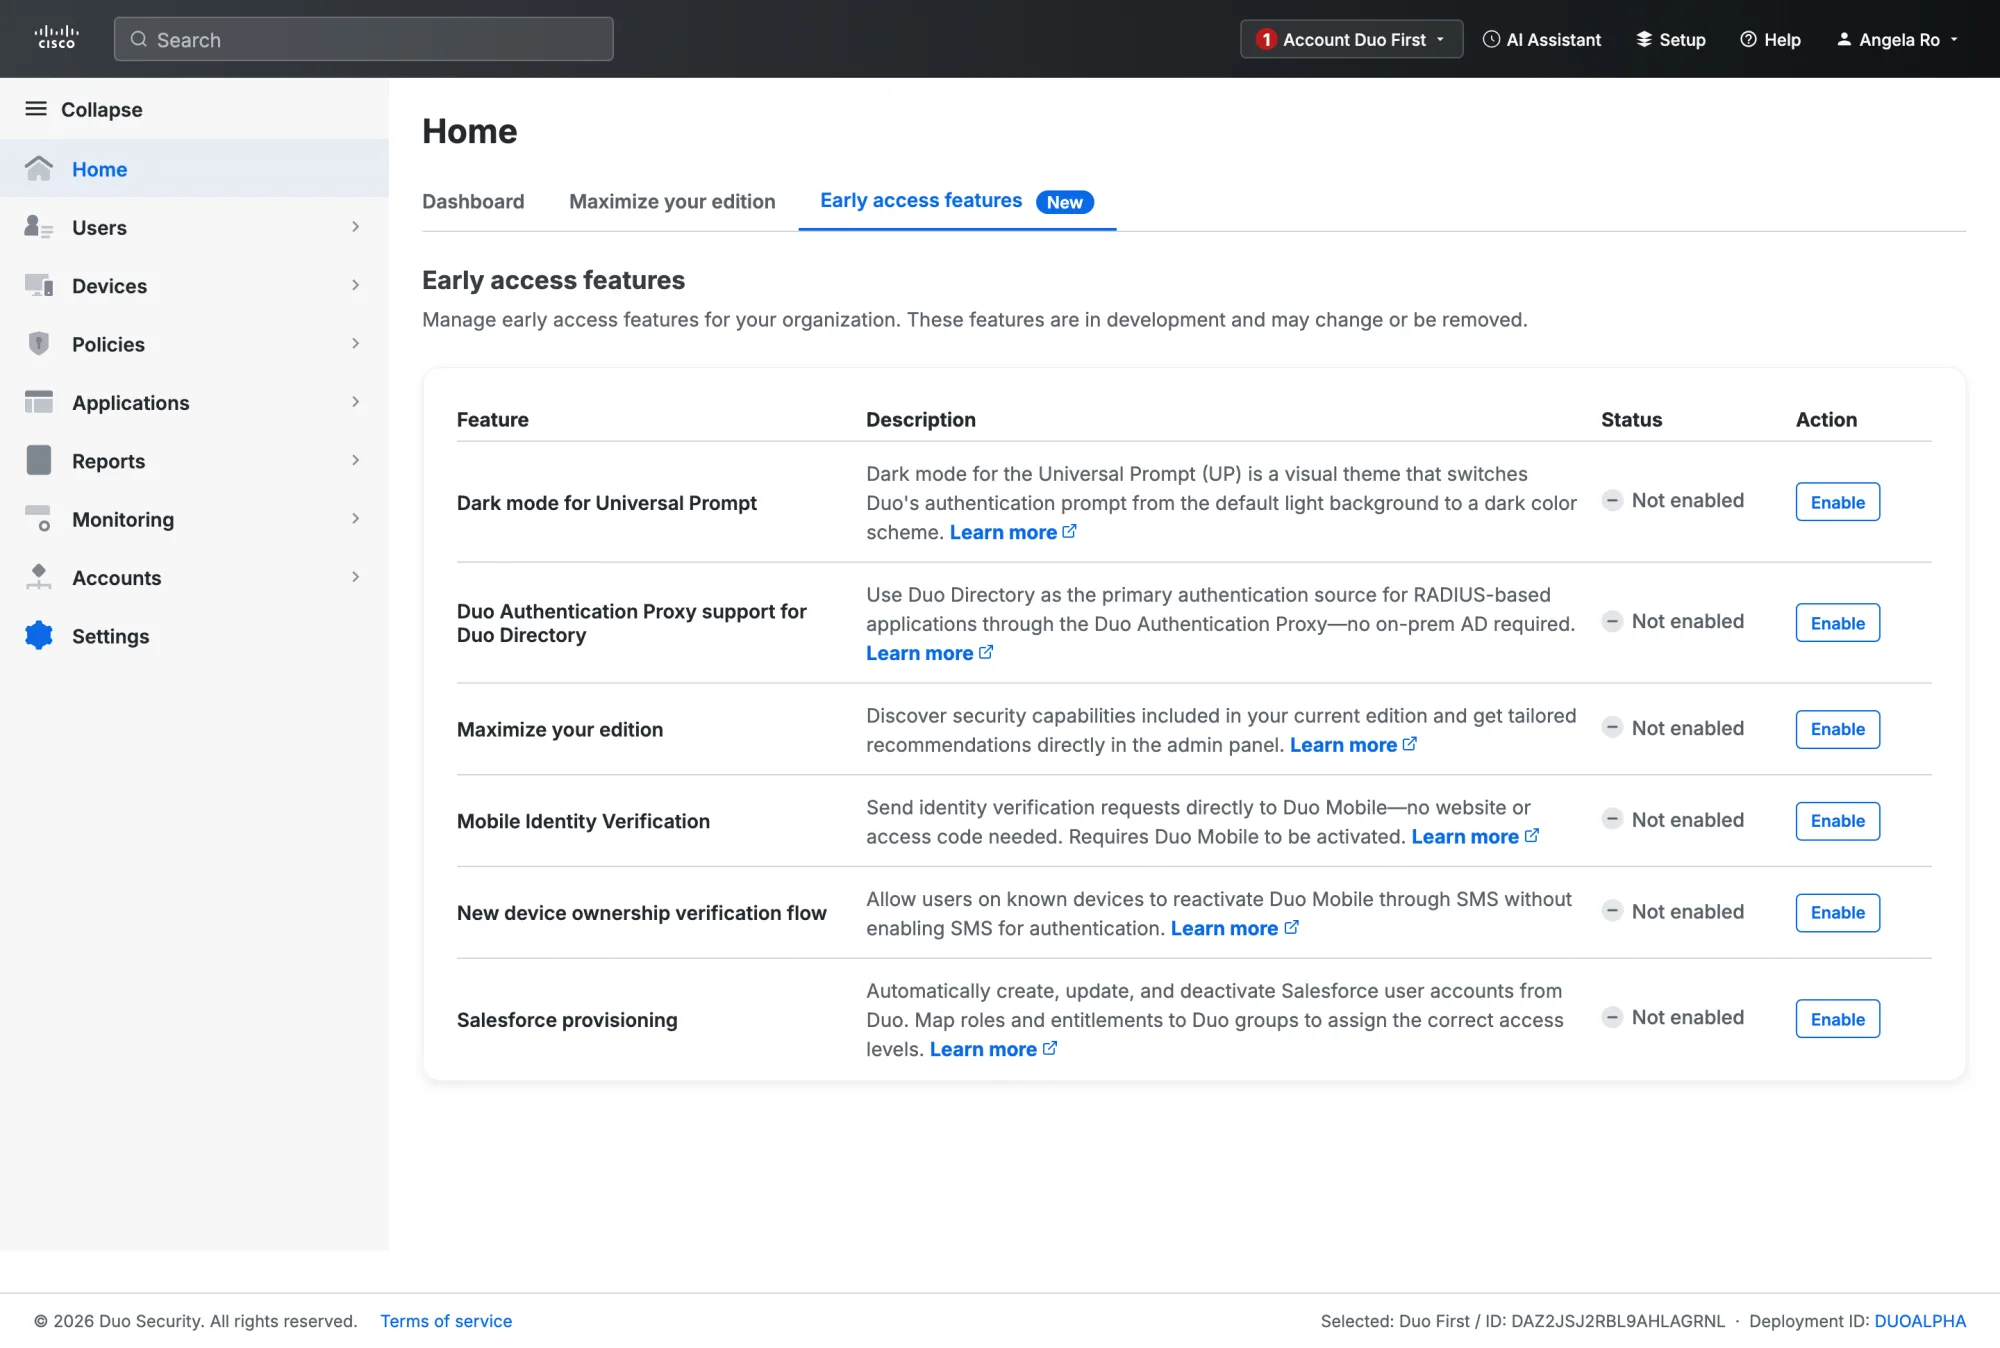Expand the Policies menu chevron
Image resolution: width=2000 pixels, height=1348 pixels.
point(355,343)
